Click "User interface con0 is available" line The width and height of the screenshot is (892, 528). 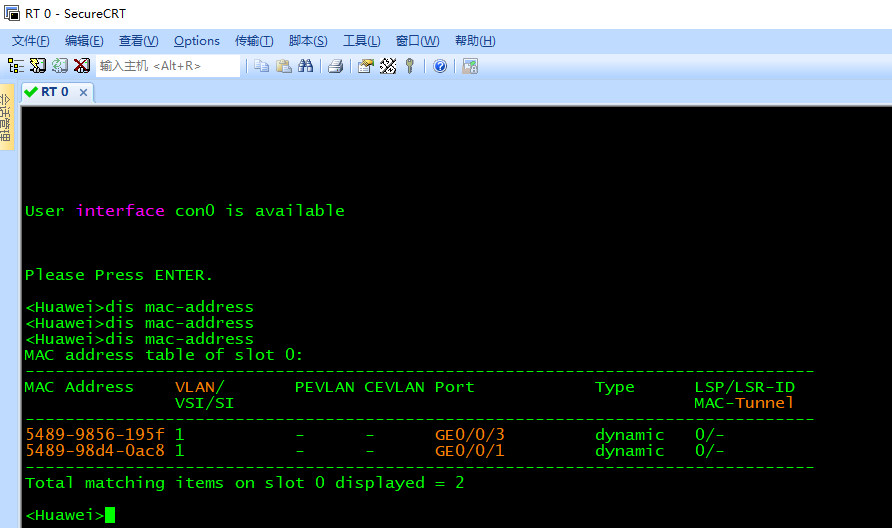pyautogui.click(x=185, y=211)
